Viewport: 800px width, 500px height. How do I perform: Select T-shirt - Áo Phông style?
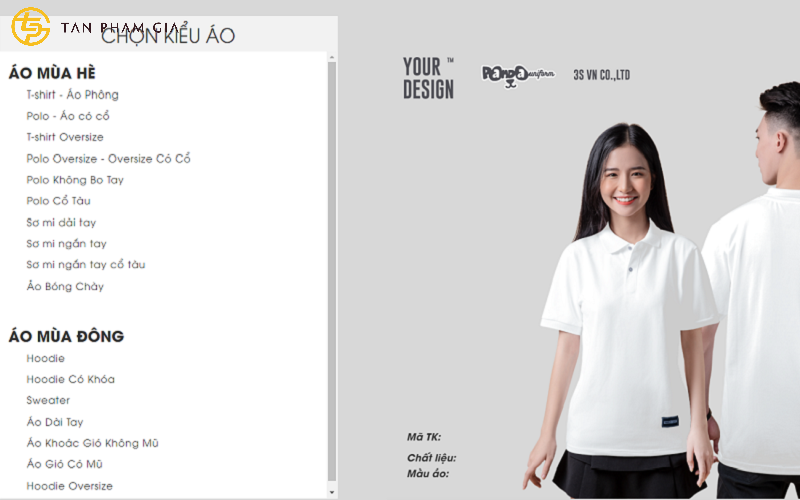coord(72,95)
